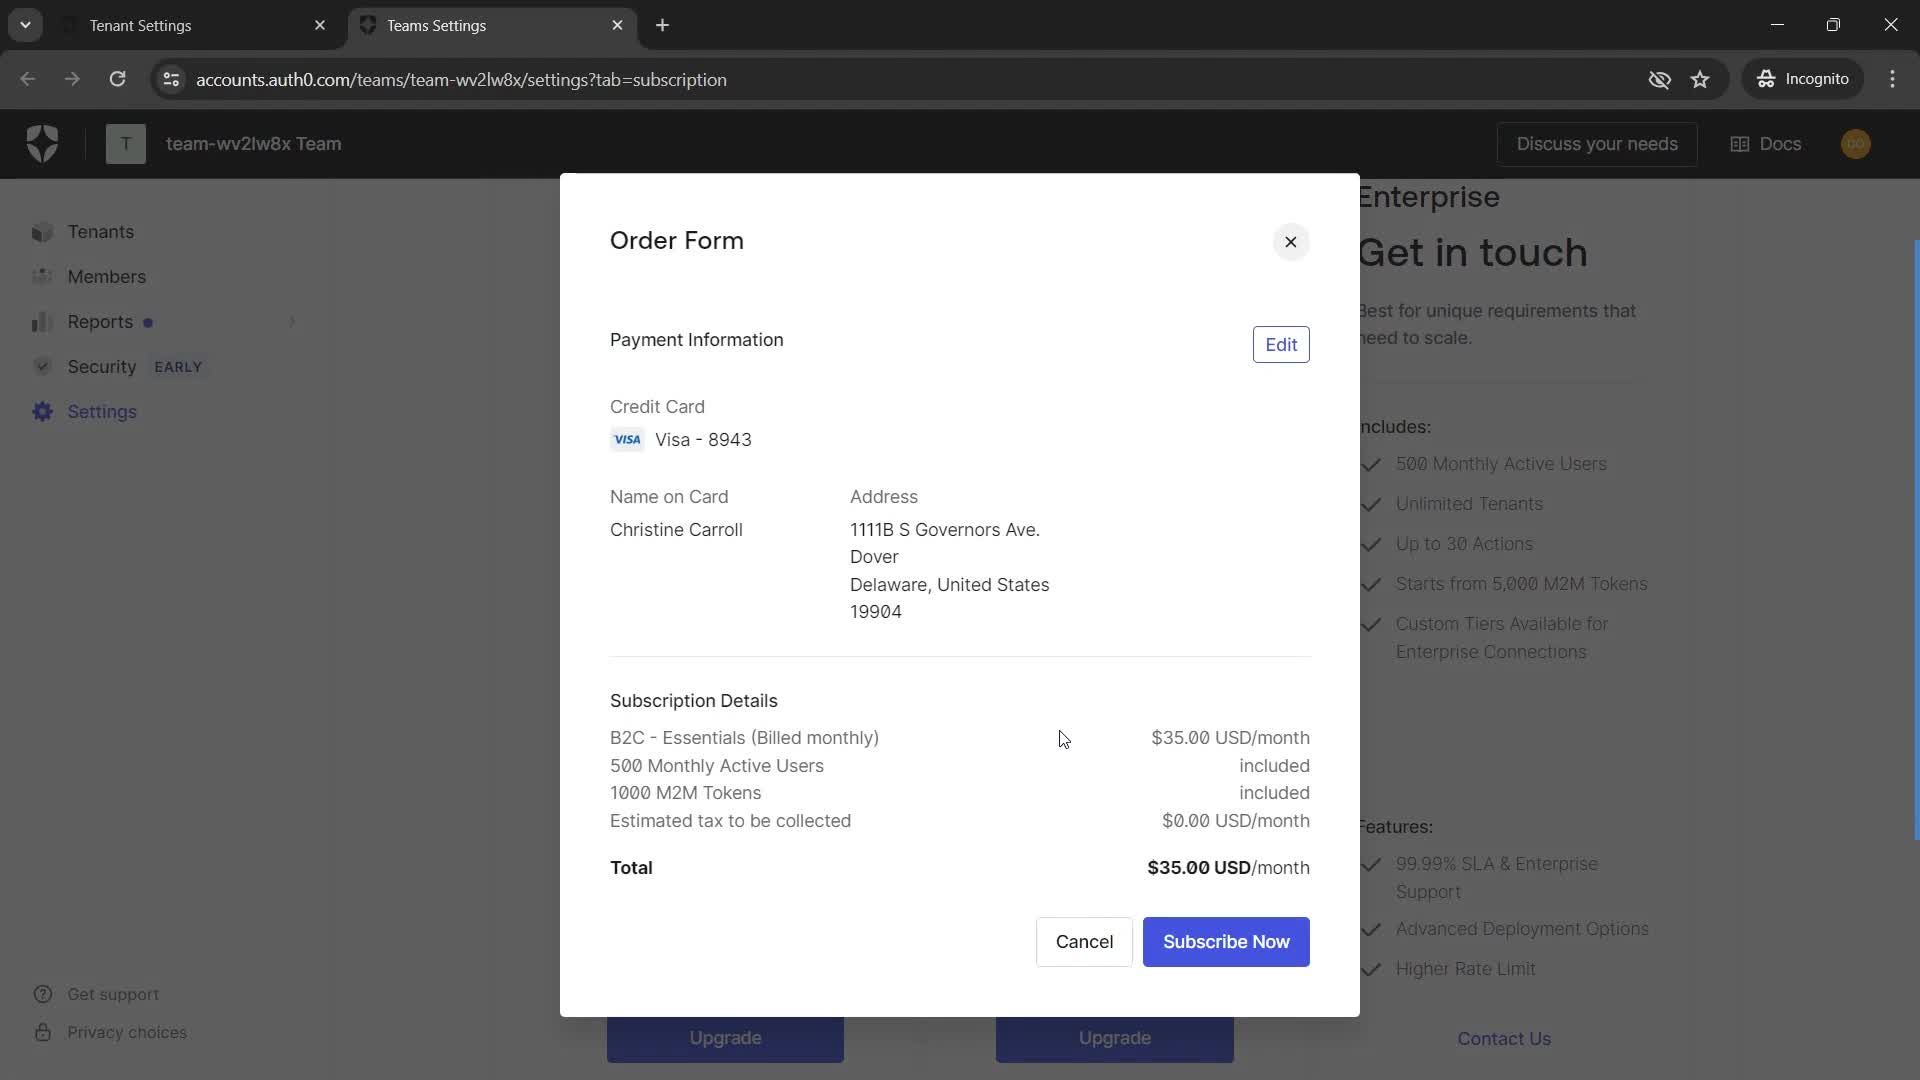This screenshot has height=1080, width=1920.
Task: Open Privacy choices link
Action: [127, 1033]
